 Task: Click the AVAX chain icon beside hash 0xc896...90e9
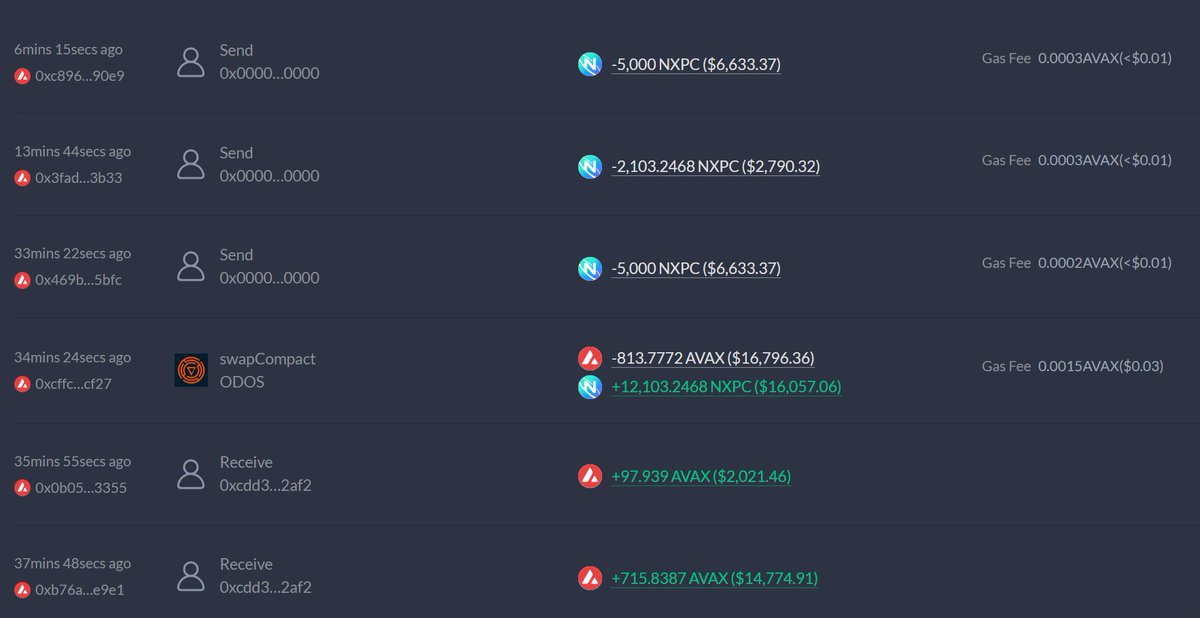pos(21,73)
